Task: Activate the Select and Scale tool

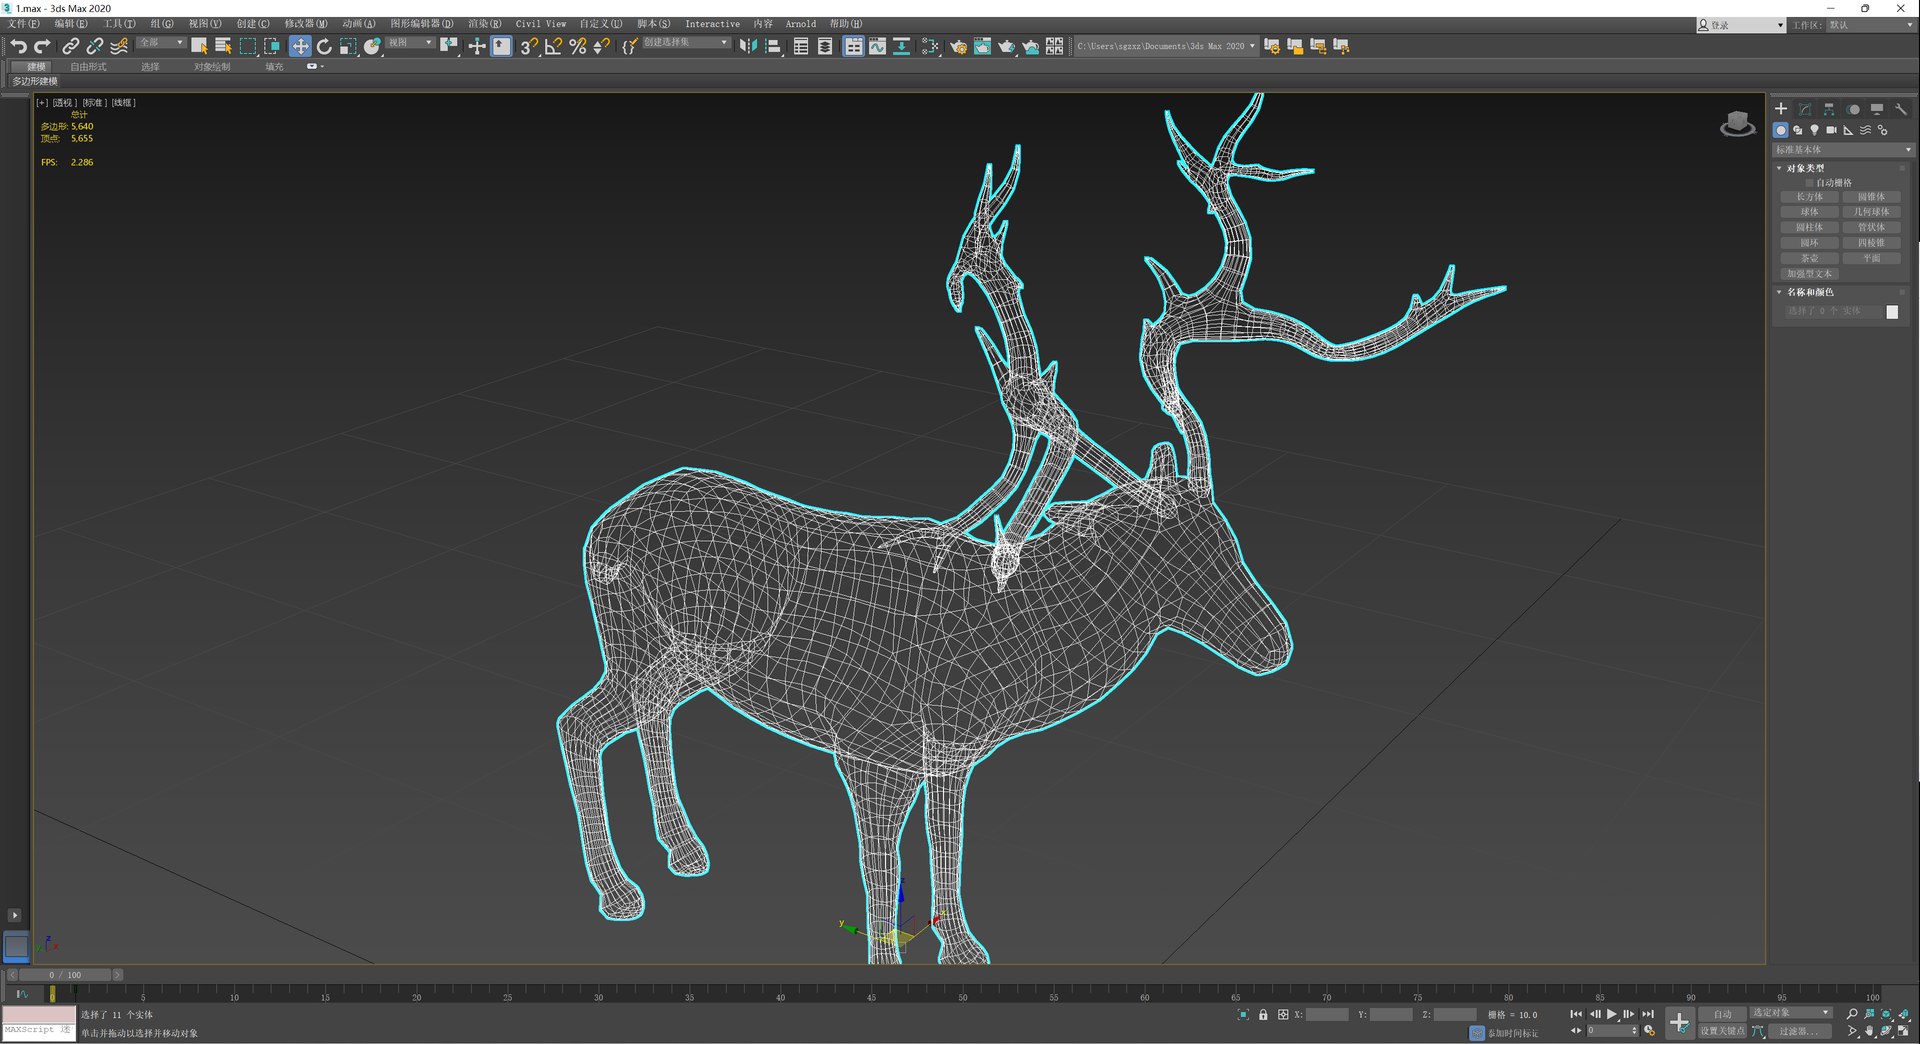Action: click(348, 46)
